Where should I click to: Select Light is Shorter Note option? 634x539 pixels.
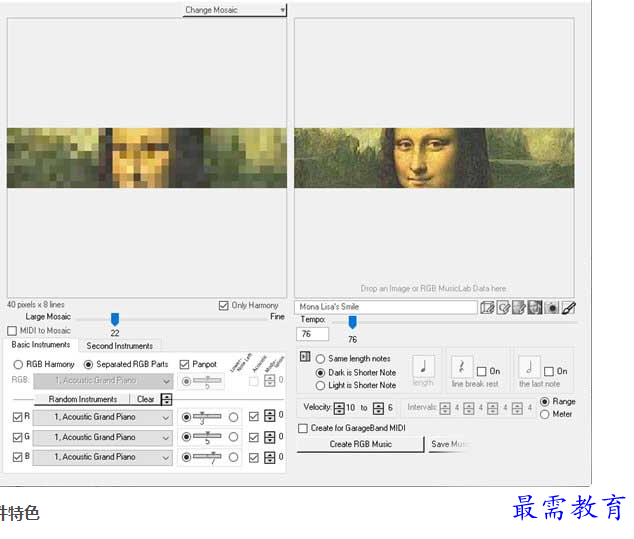pyautogui.click(x=320, y=386)
